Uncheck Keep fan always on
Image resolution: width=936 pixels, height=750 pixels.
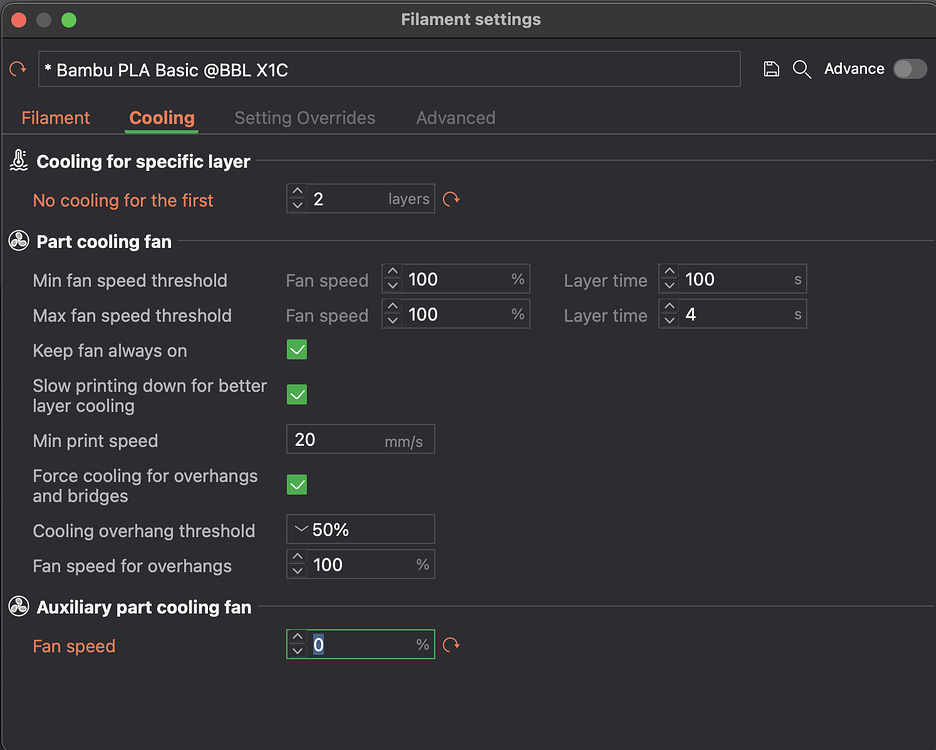[x=297, y=350]
